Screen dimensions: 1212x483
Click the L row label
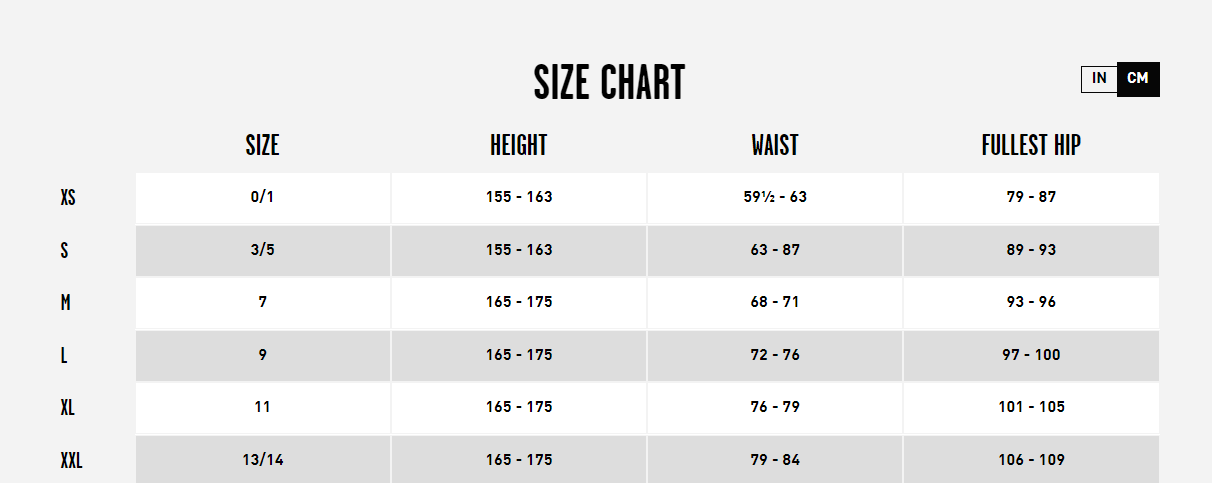pyautogui.click(x=63, y=355)
